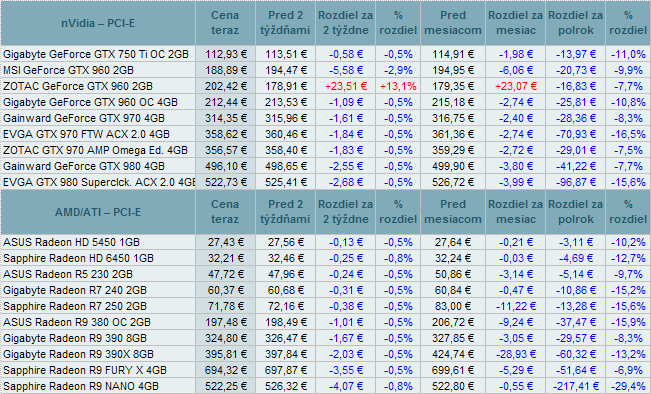
Task: Click AMD section Rozdiel za polrok header
Action: pyautogui.click(x=575, y=212)
